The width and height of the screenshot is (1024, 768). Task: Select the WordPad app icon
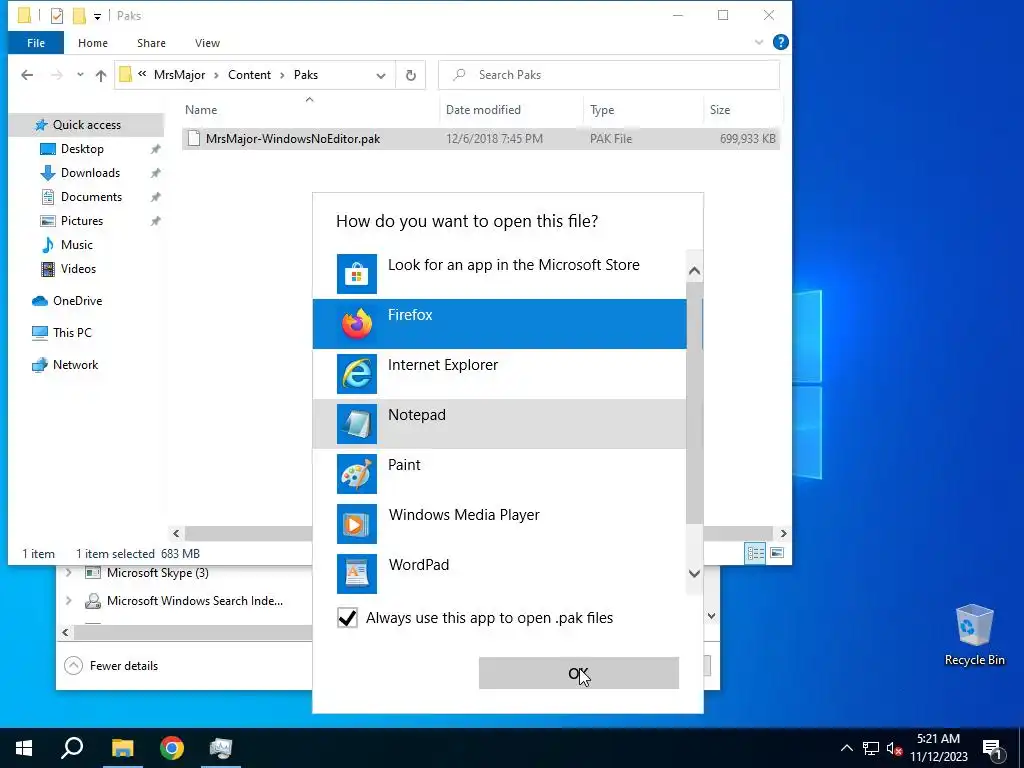[x=357, y=574]
